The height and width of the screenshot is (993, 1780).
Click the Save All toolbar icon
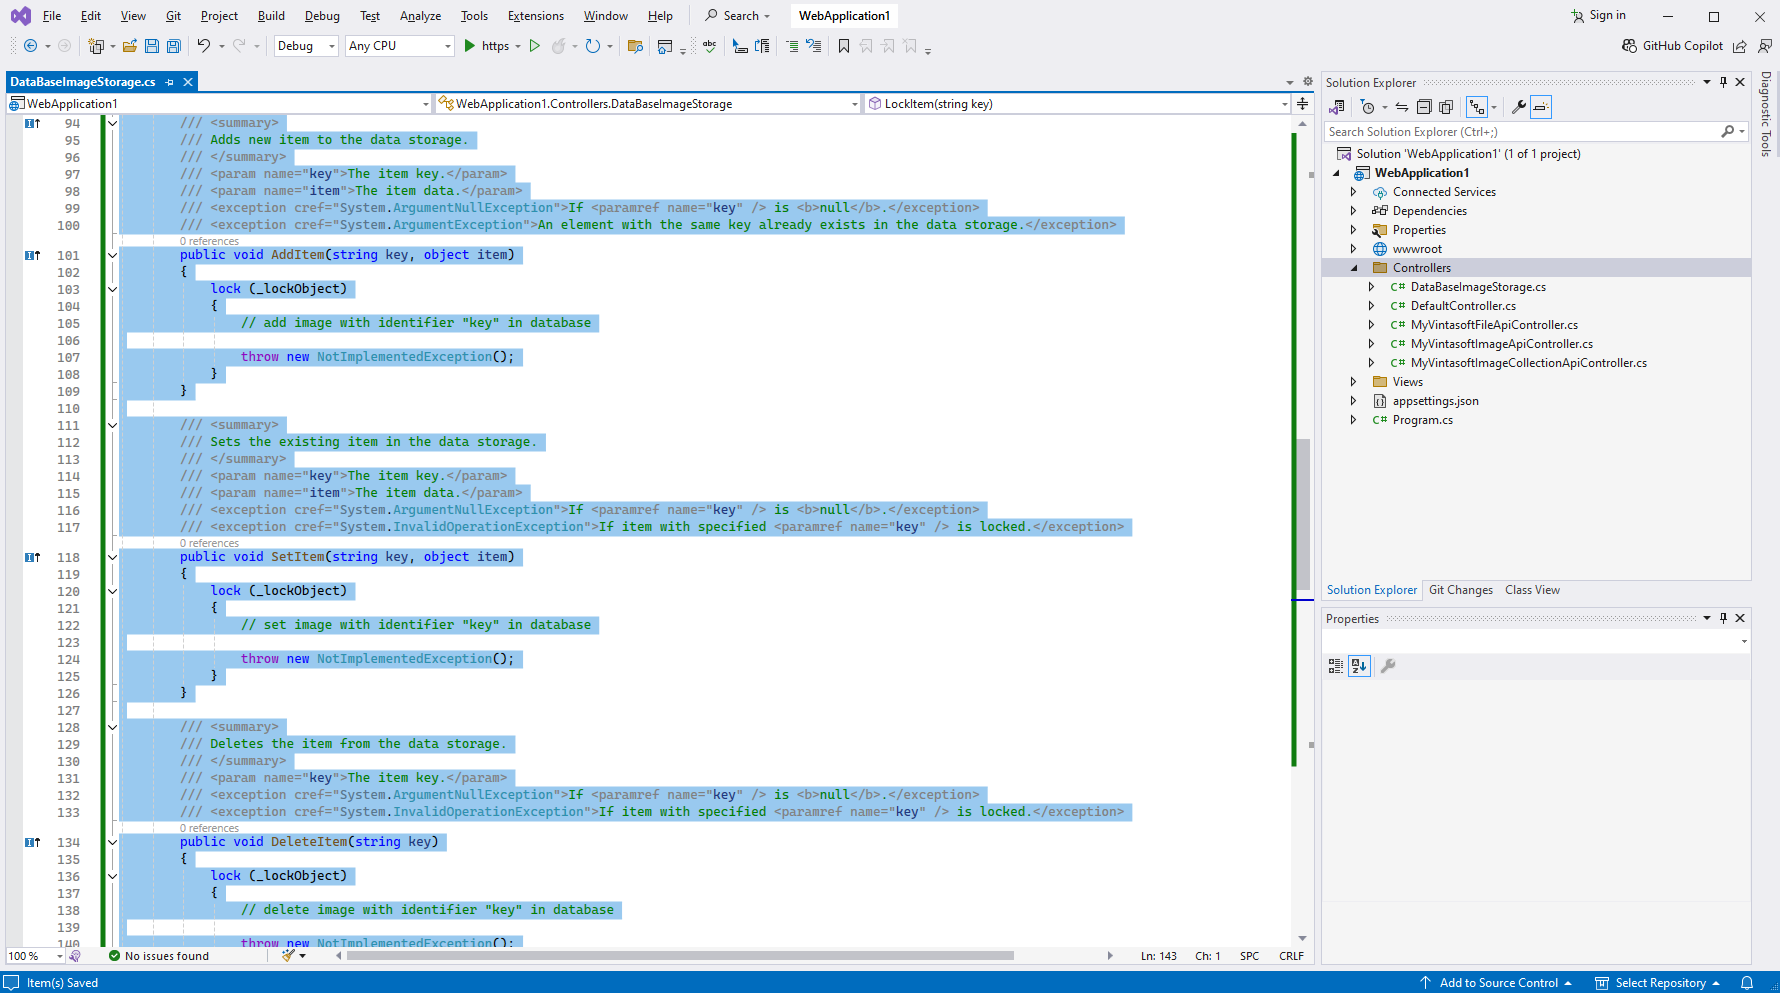coord(174,46)
